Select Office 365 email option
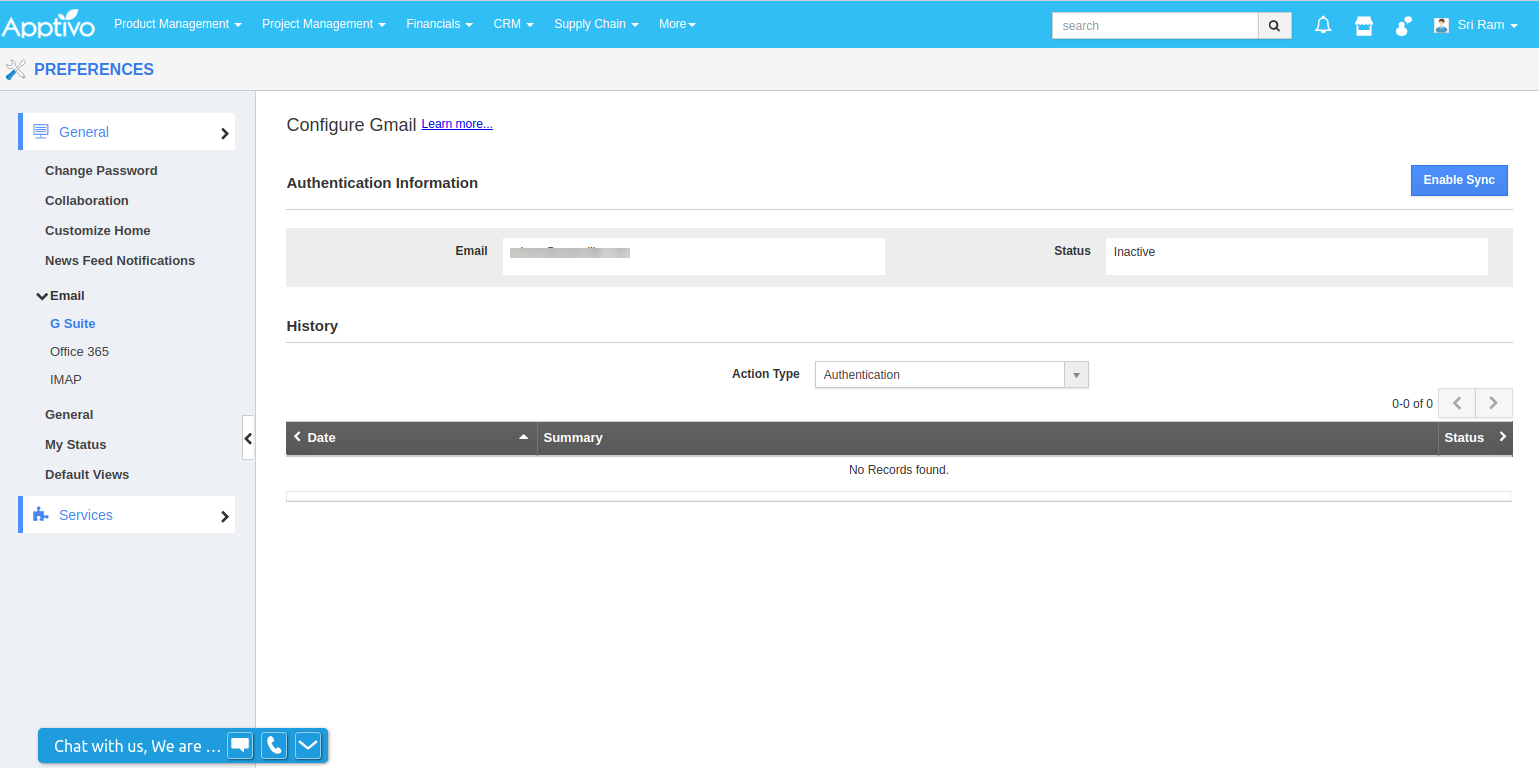This screenshot has width=1539, height=768. [80, 352]
